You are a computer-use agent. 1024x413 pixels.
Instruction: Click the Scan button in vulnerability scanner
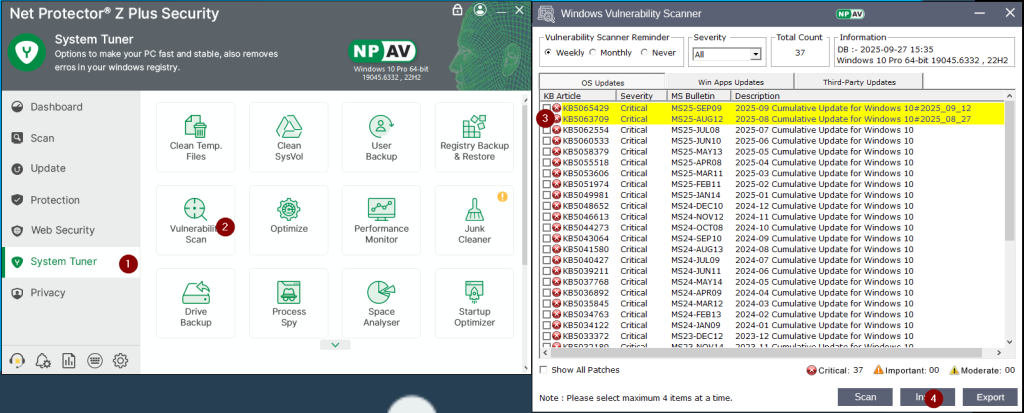(x=864, y=397)
